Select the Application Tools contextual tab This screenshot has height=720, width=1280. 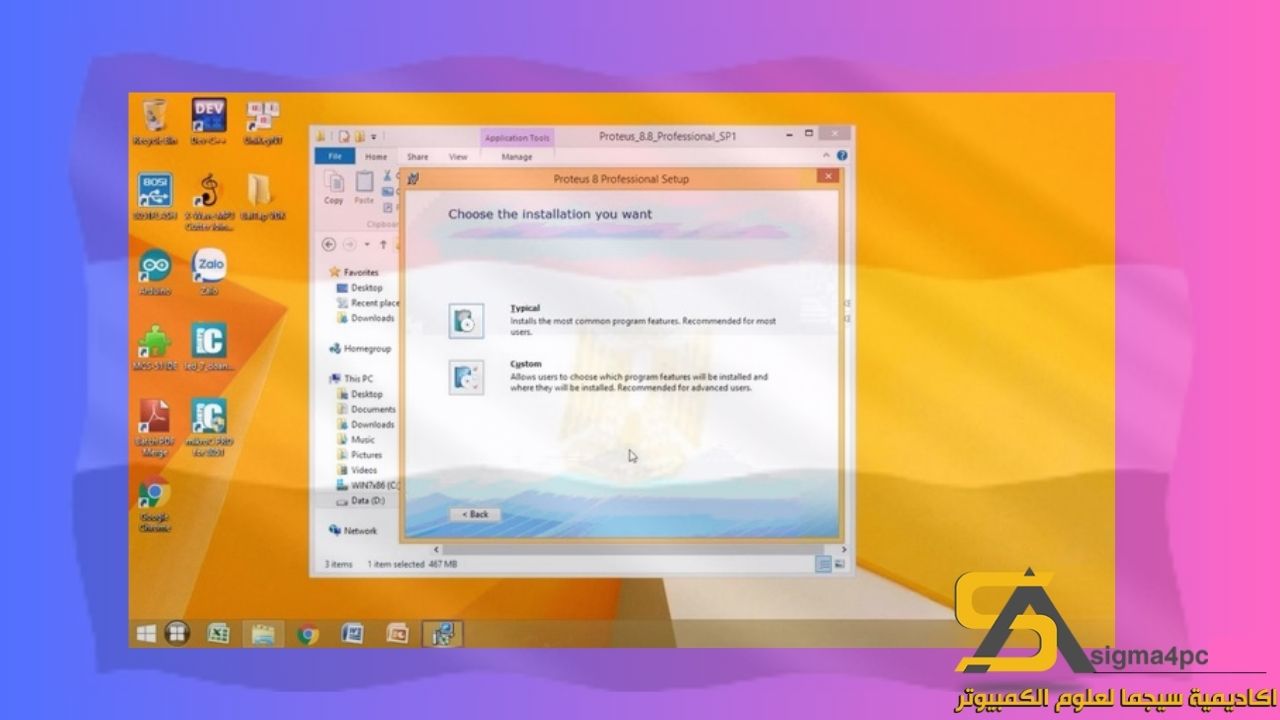517,138
